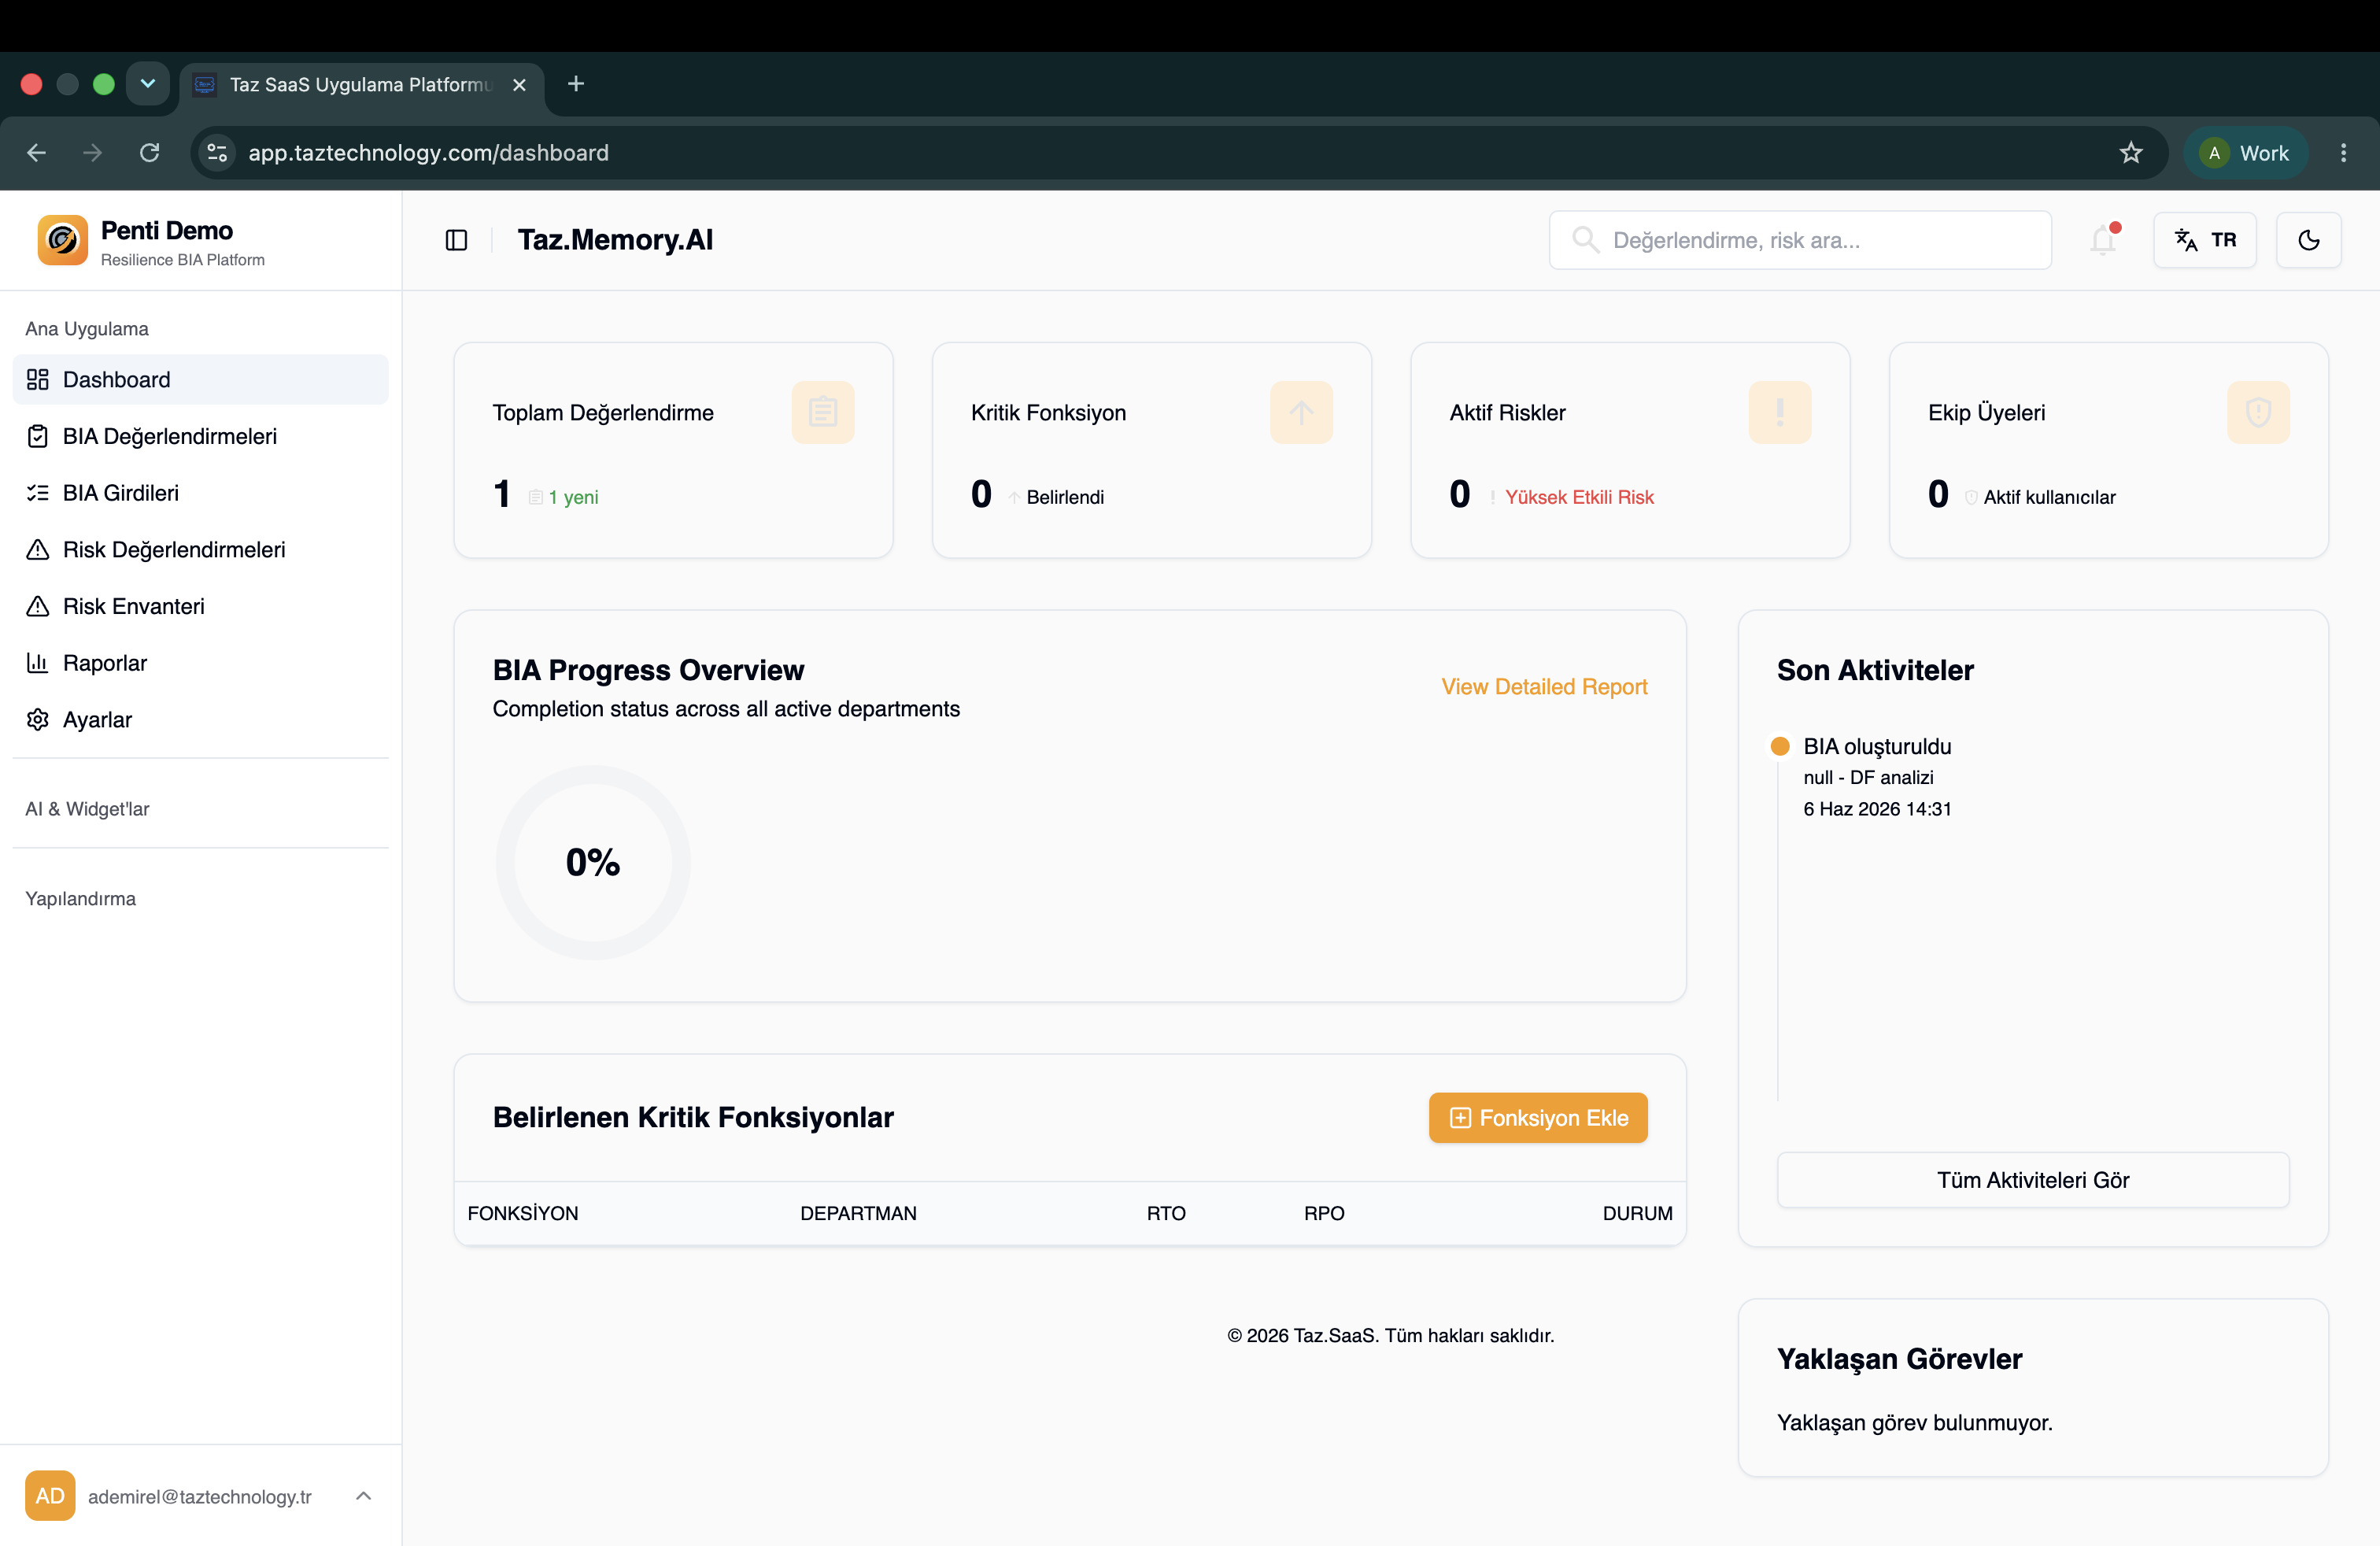Open the notifications bell
This screenshot has width=2380, height=1546.
[x=2102, y=240]
